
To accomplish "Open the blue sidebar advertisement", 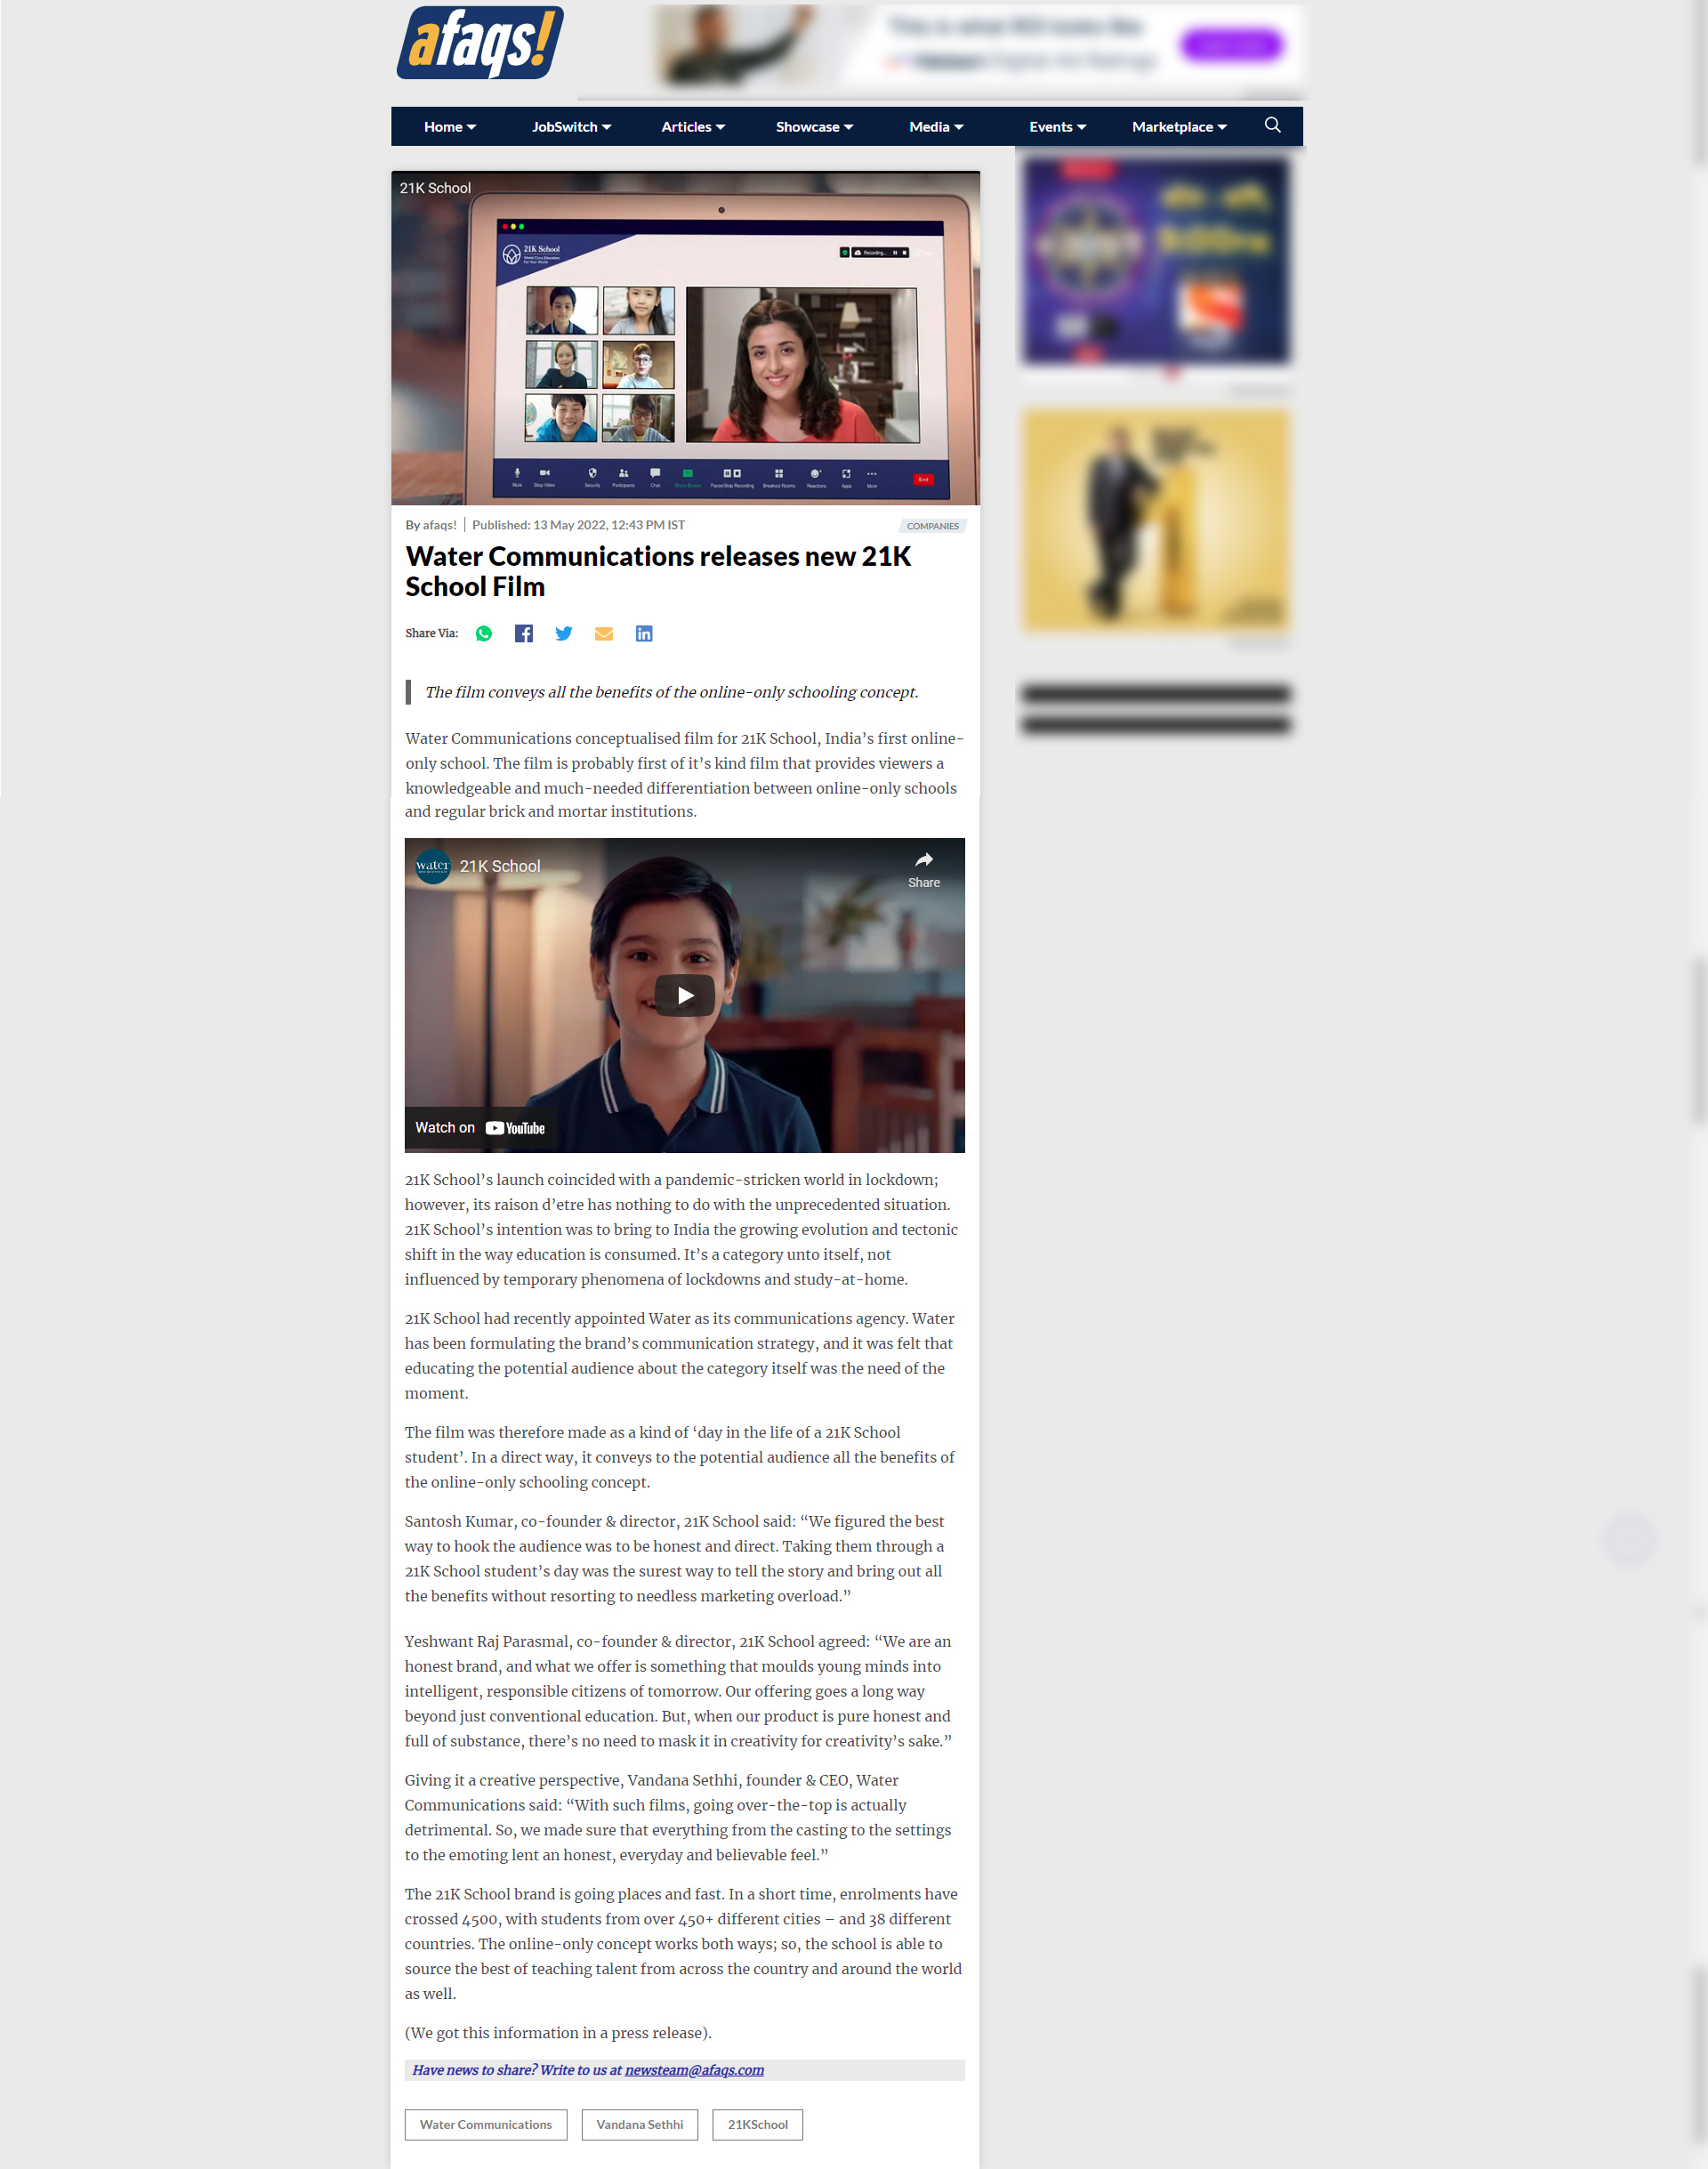I will tap(1157, 260).
